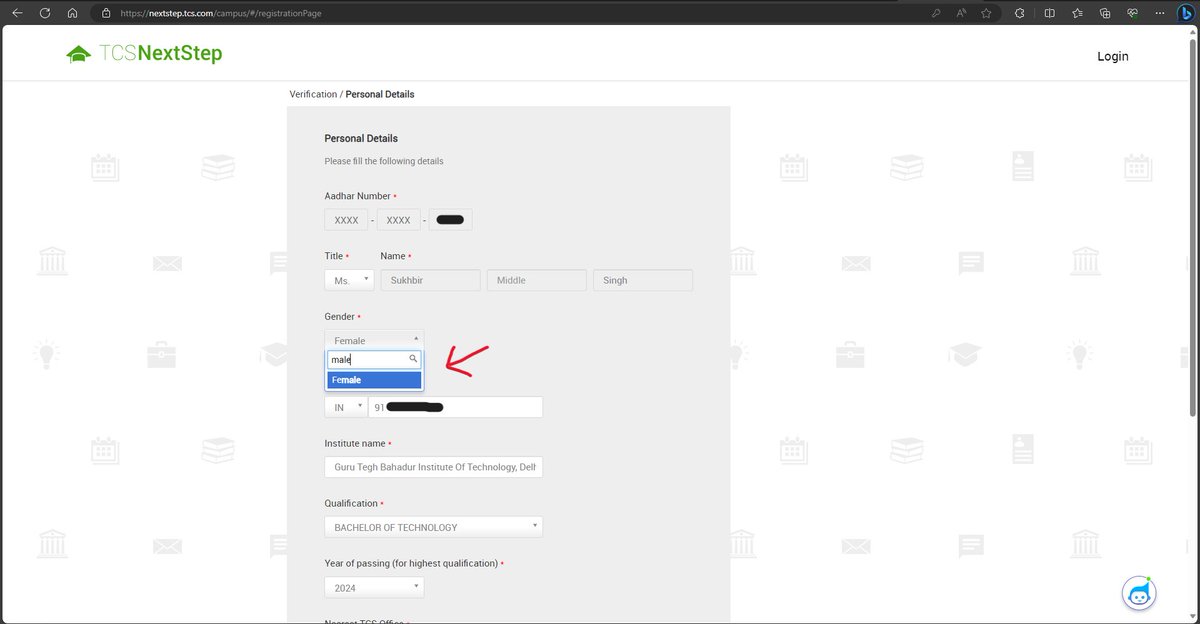Click the first Aadhar XXXX input field
The height and width of the screenshot is (624, 1200).
point(346,219)
